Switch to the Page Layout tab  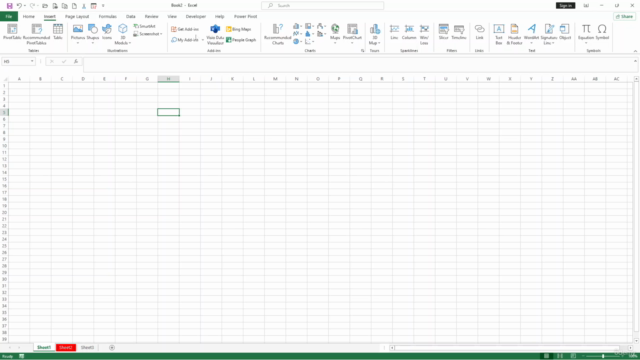coord(77,16)
